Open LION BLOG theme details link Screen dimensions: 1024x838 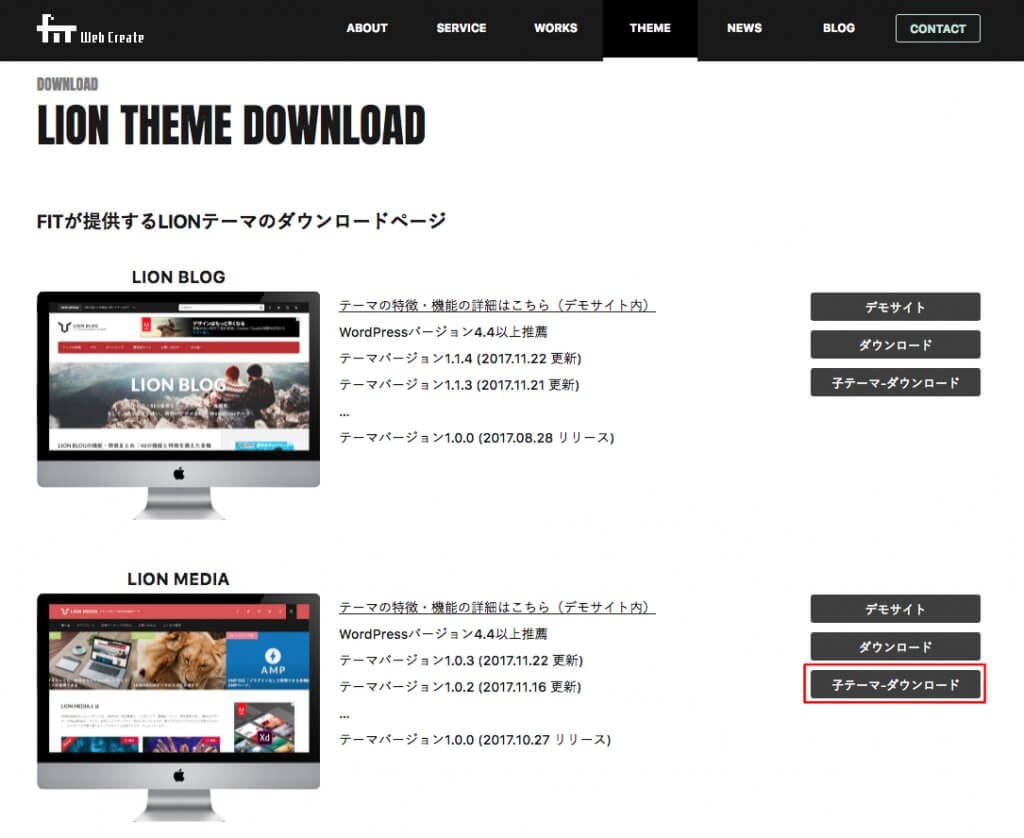click(497, 305)
